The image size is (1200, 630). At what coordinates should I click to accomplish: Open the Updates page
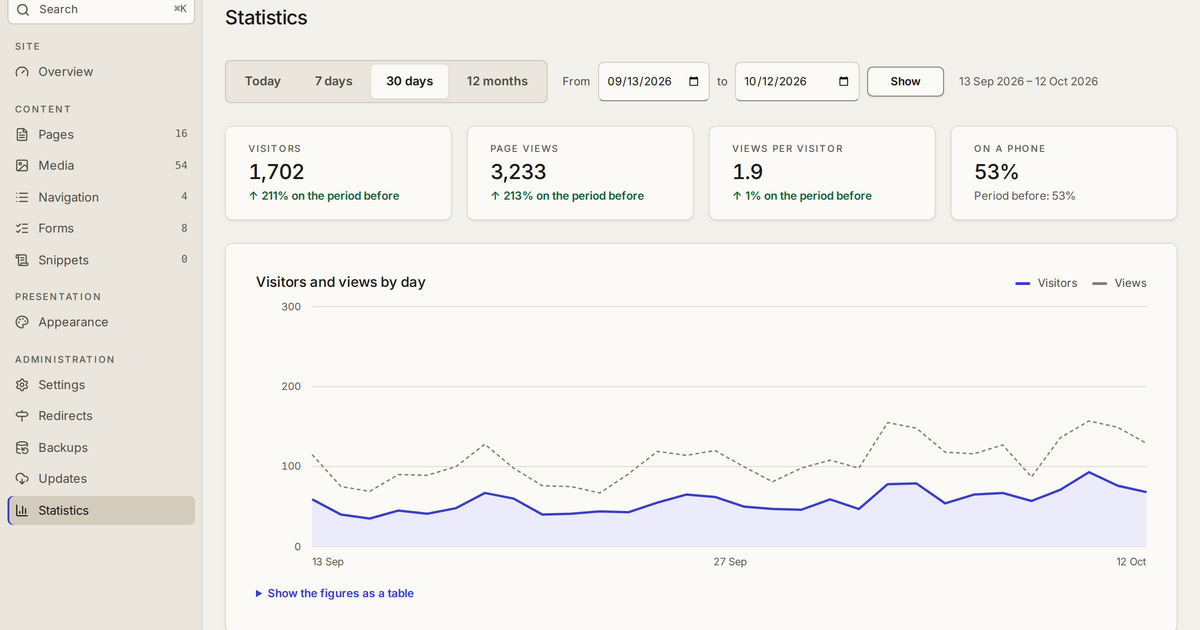point(101,479)
